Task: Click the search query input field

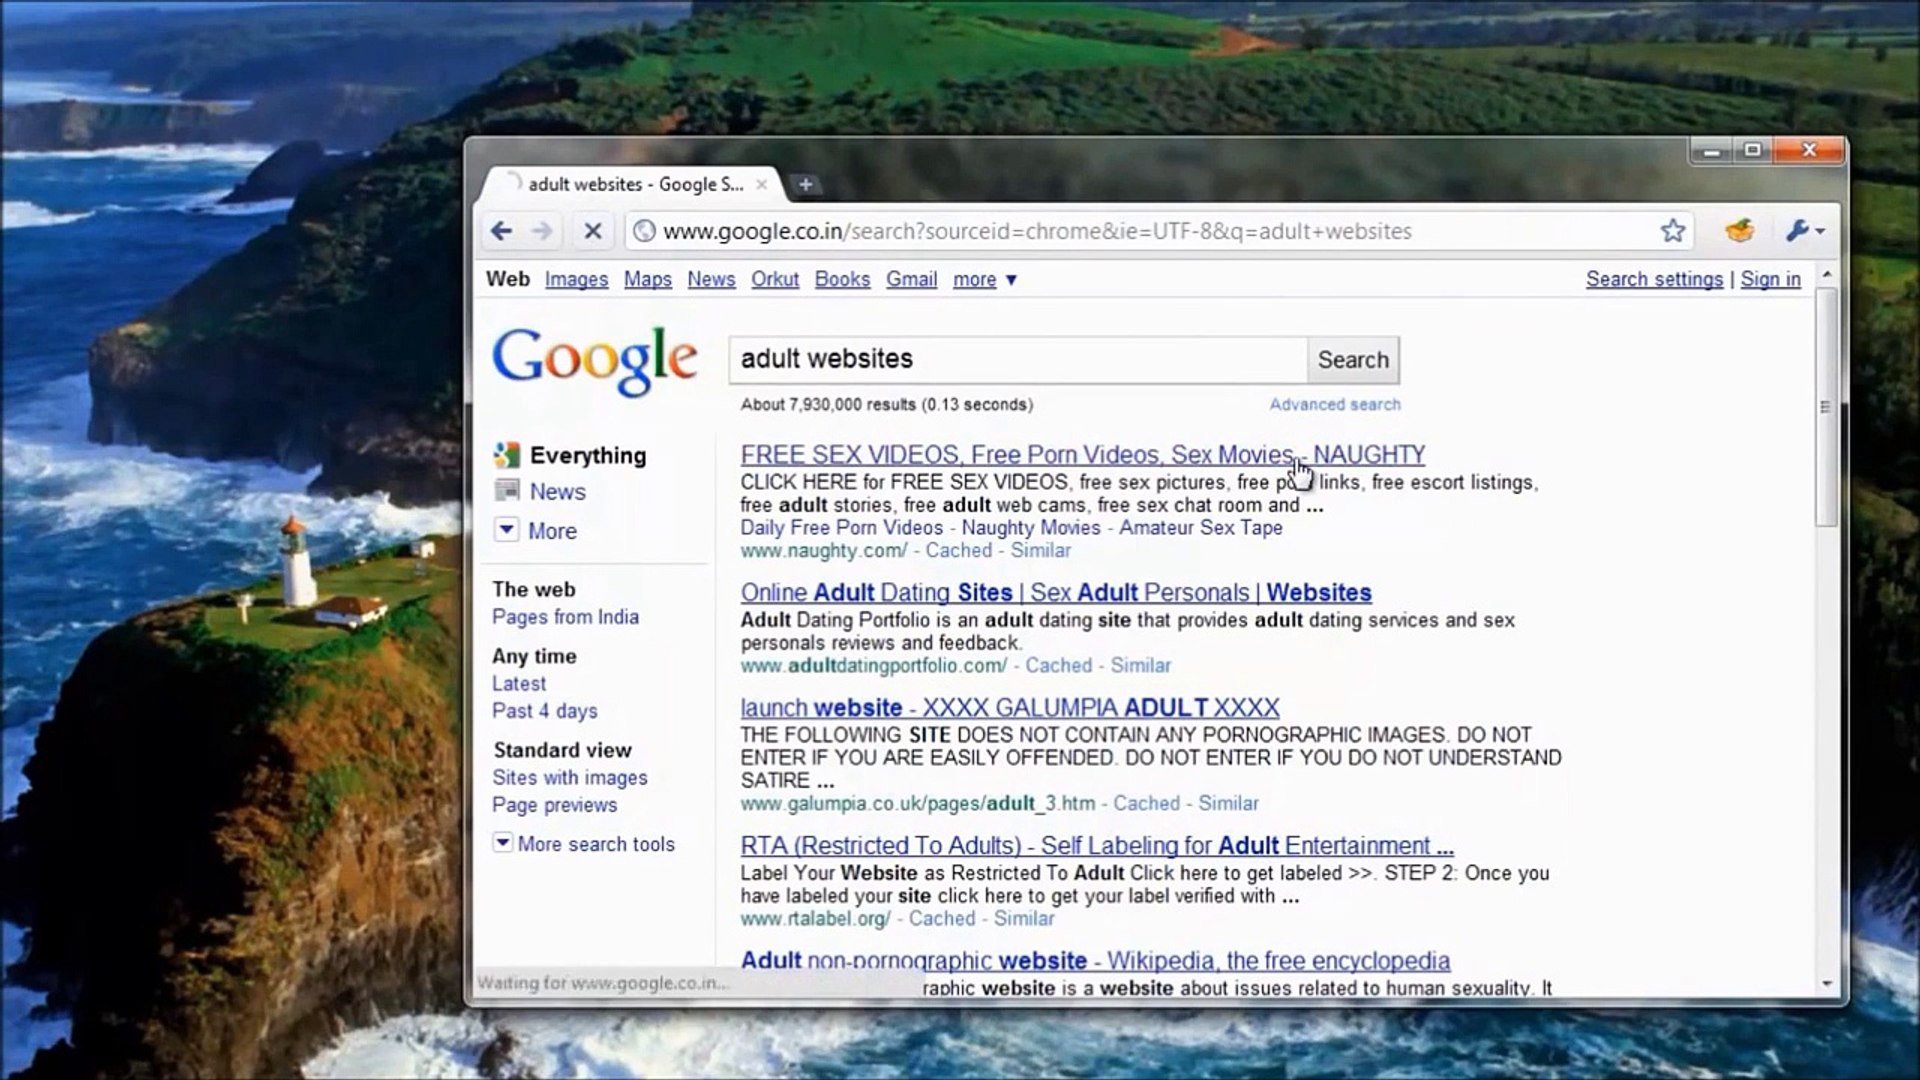Action: 1017,360
